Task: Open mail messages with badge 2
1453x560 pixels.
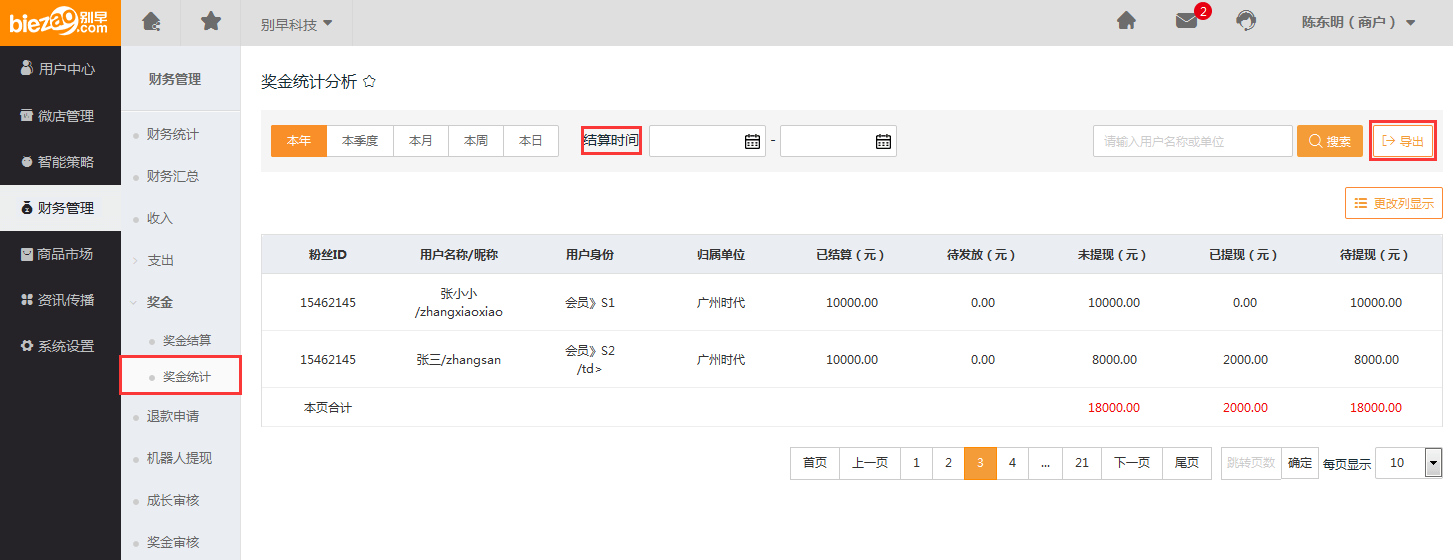Action: pos(1187,21)
